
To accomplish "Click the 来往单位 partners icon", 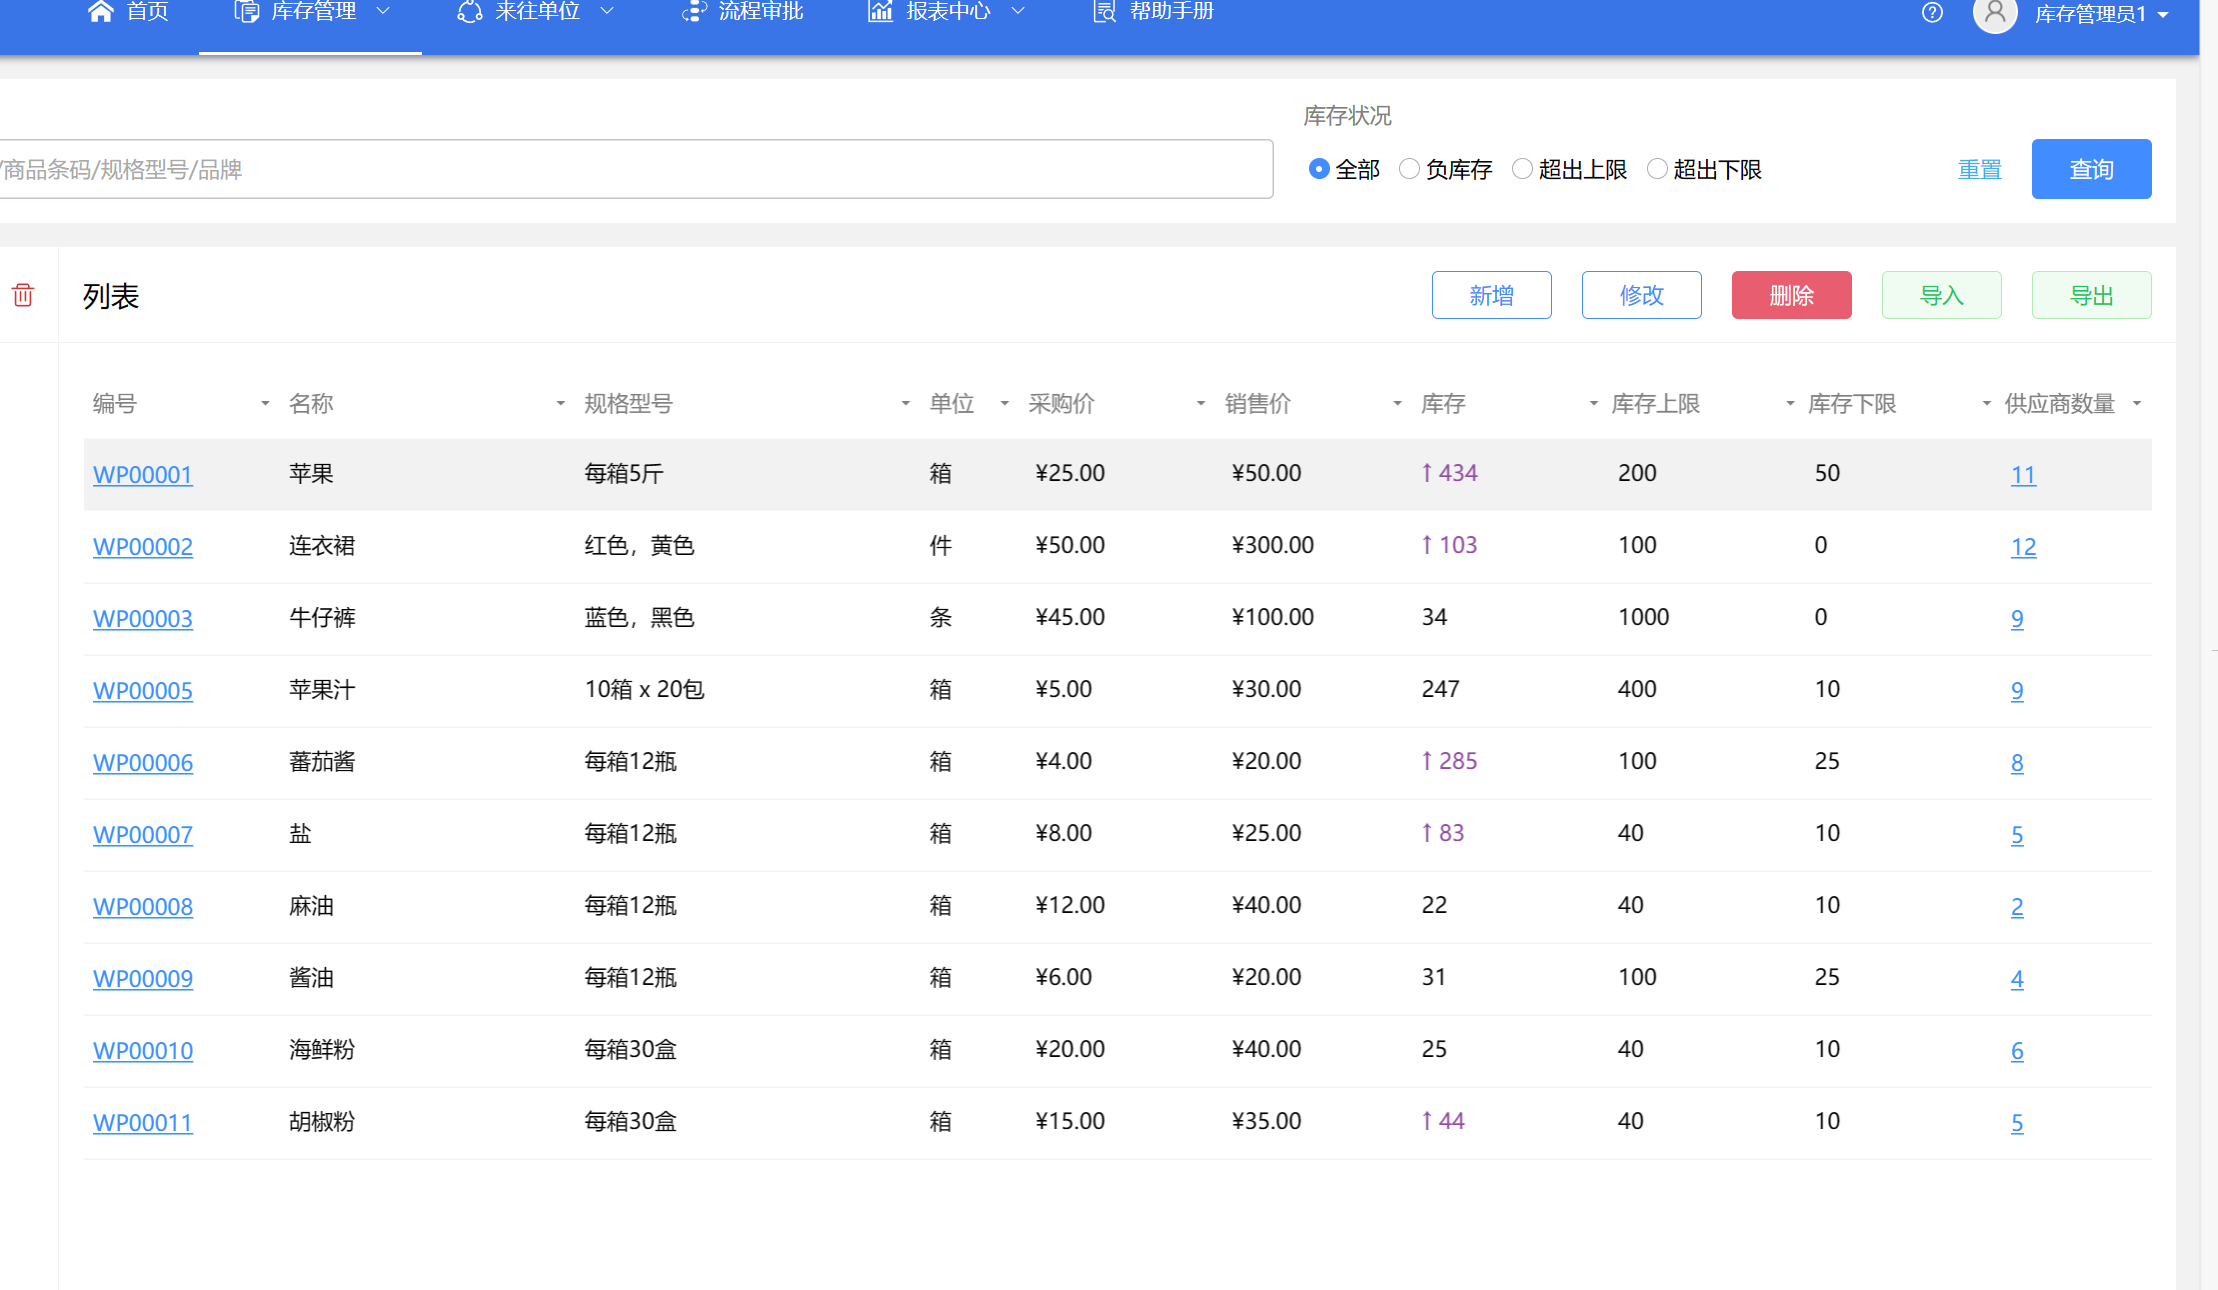I will point(469,11).
